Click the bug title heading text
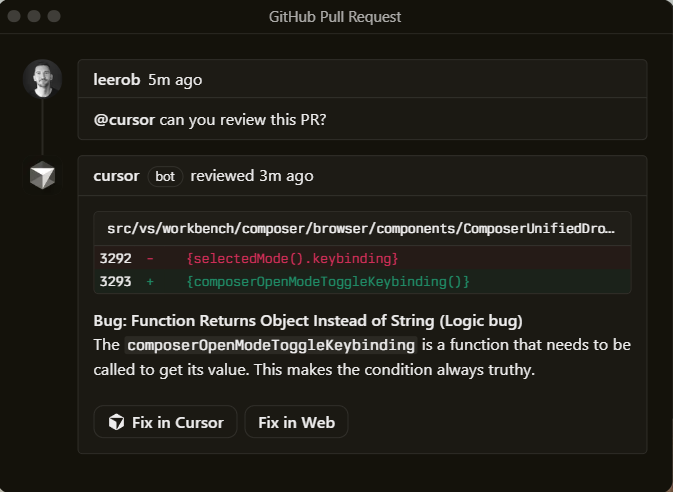Image resolution: width=673 pixels, height=492 pixels. (308, 321)
